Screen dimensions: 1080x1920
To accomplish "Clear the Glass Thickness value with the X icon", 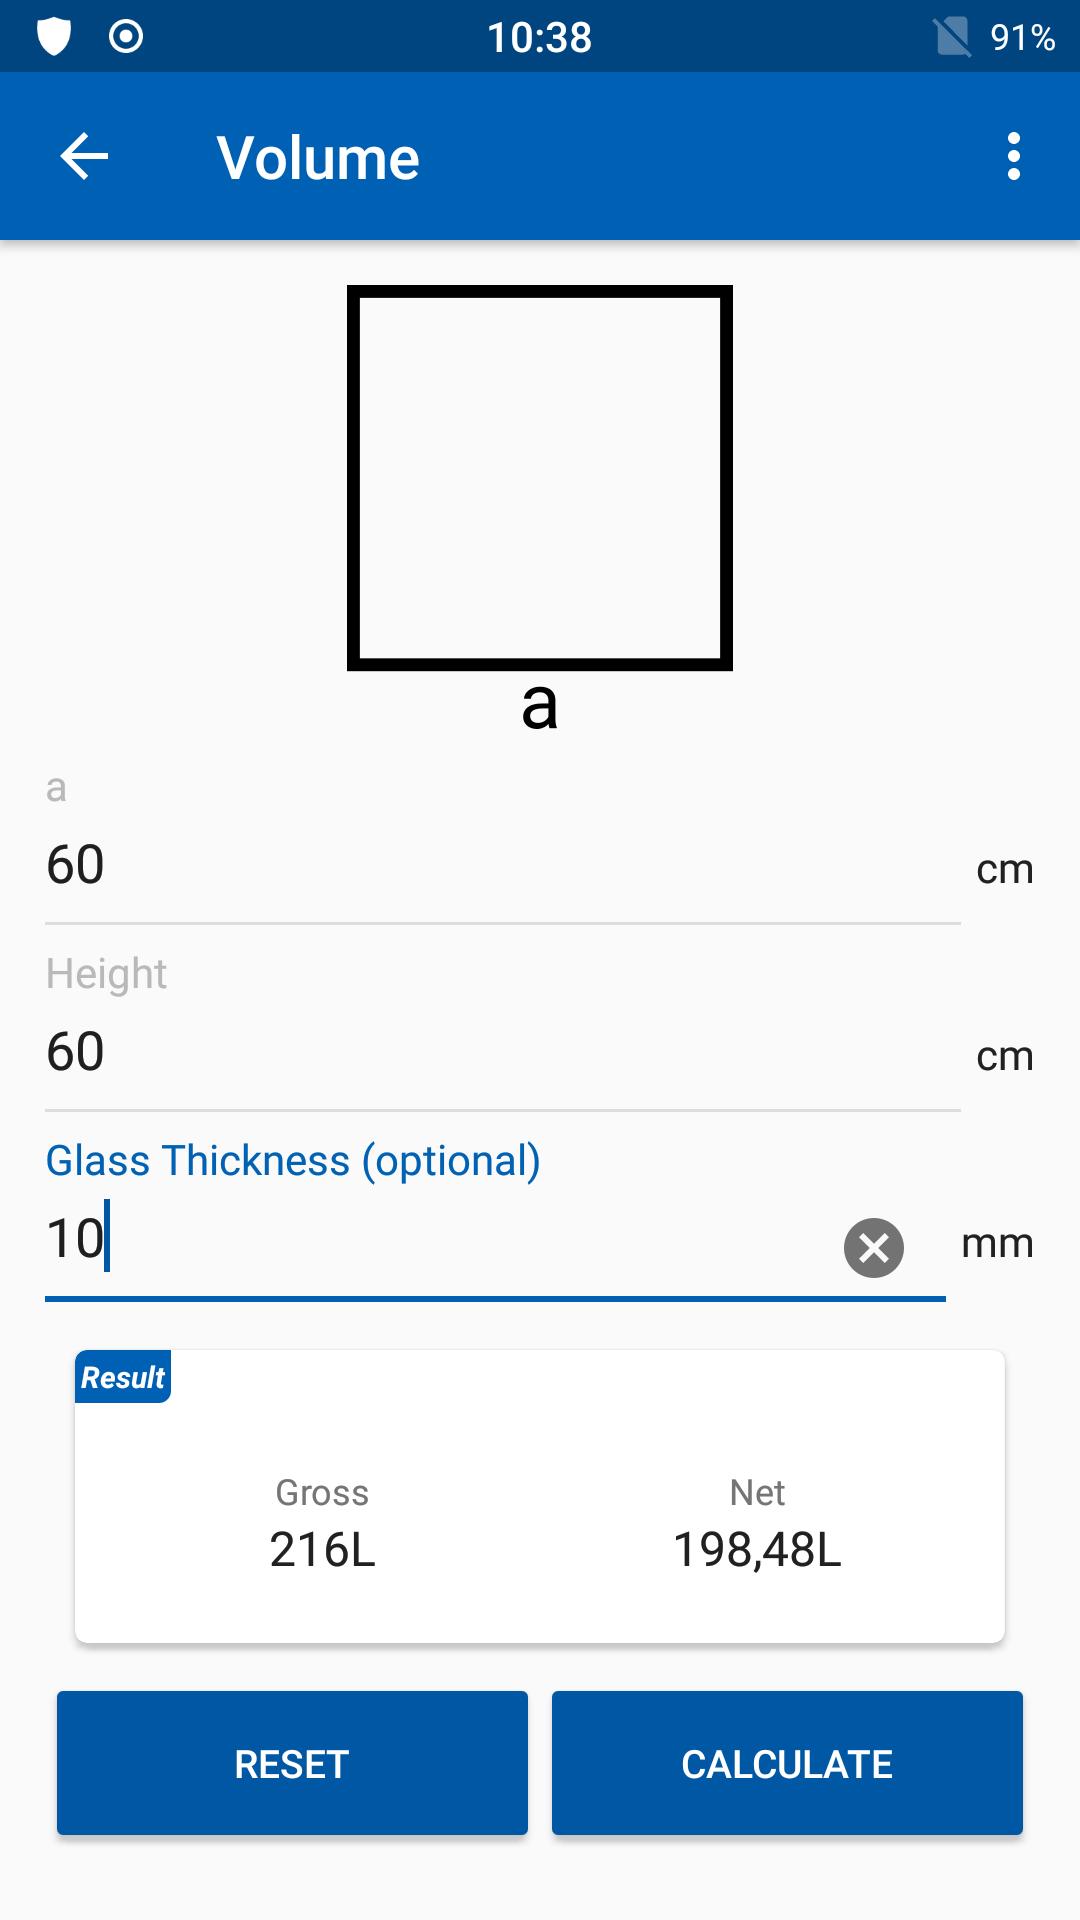I will (x=871, y=1247).
